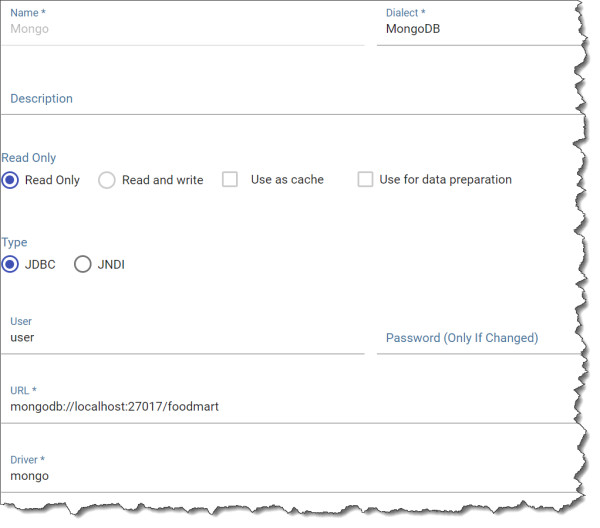600x528 pixels.
Task: Click the 'Dialect *' caption above MongoDB
Action: (405, 13)
